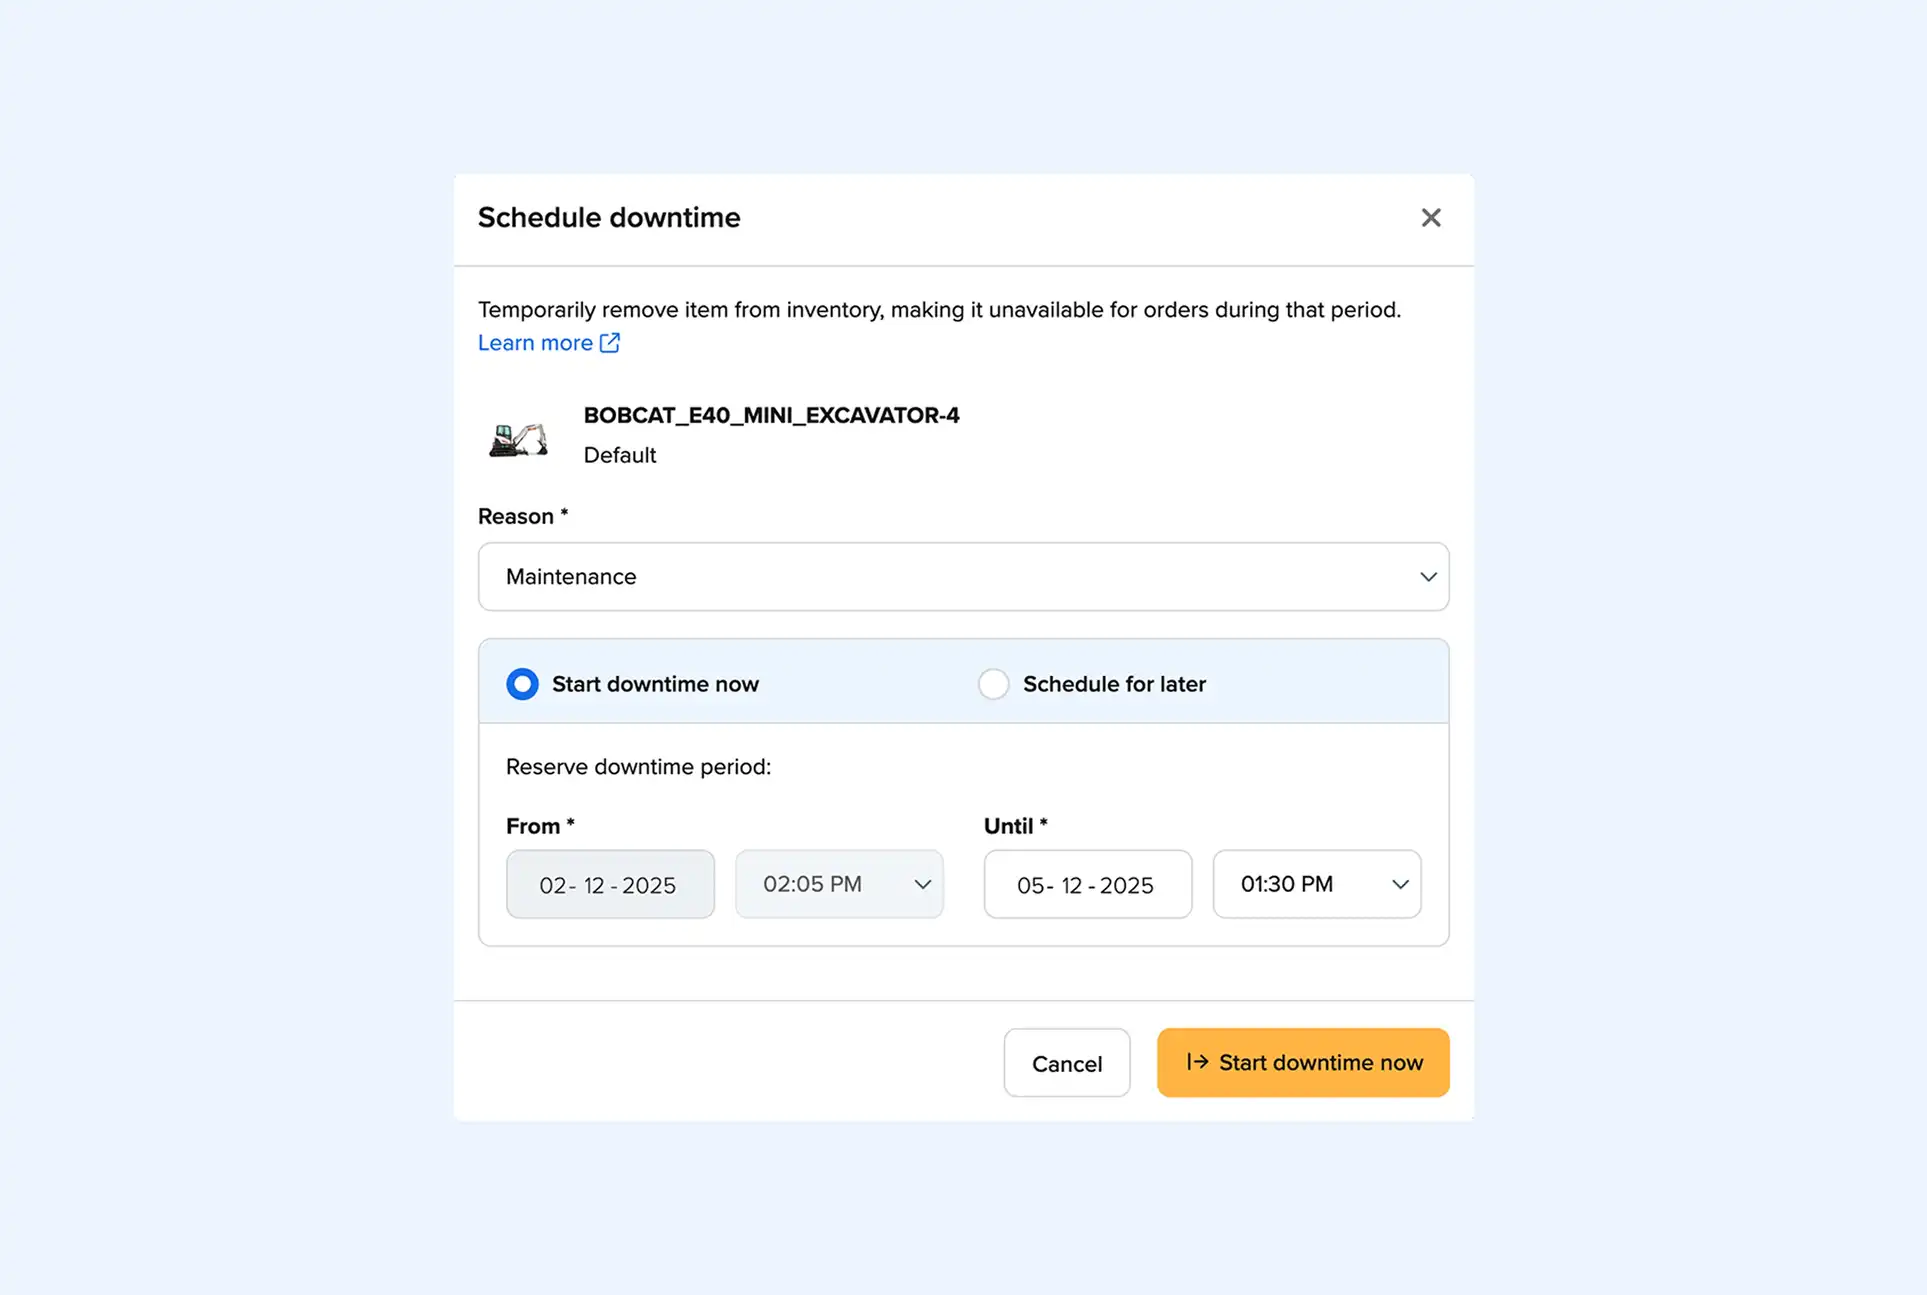Click the asterisk next to the Reason label

pos(563,512)
